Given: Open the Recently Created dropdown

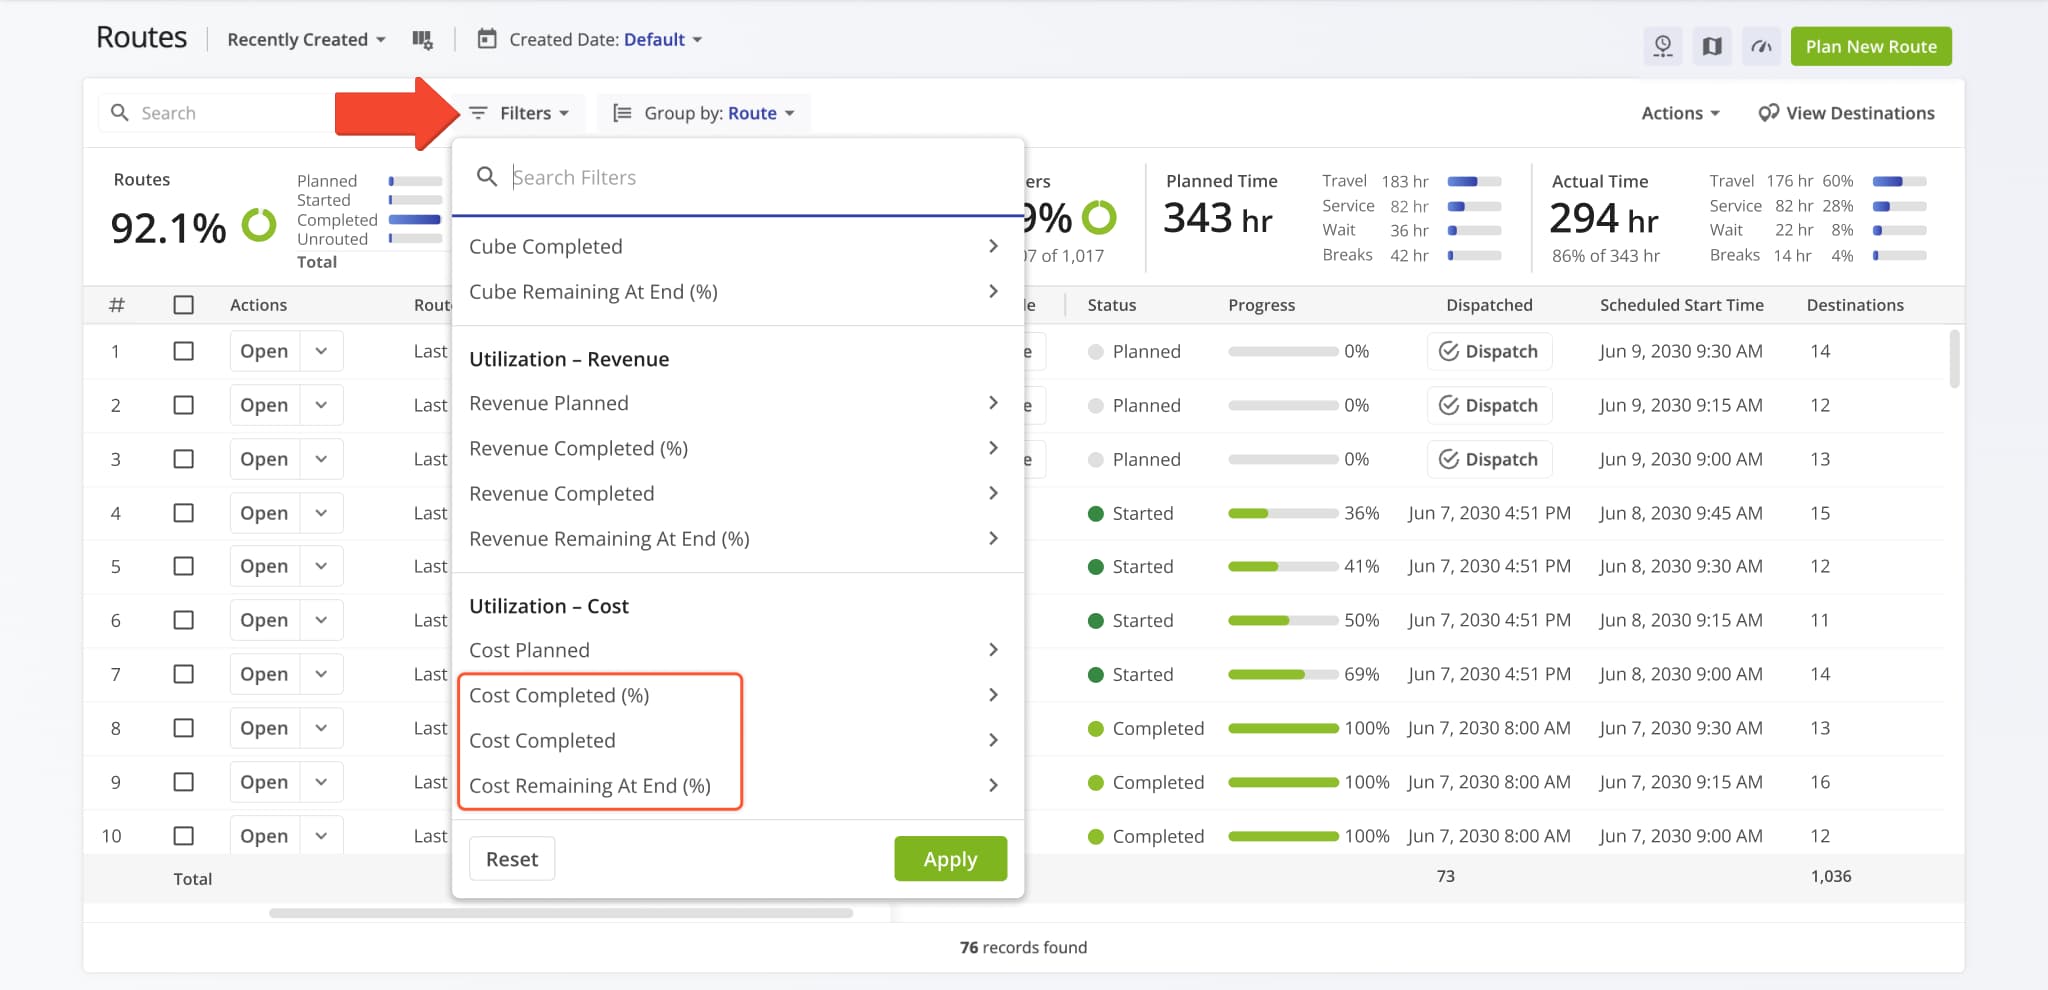Looking at the screenshot, I should [x=303, y=39].
